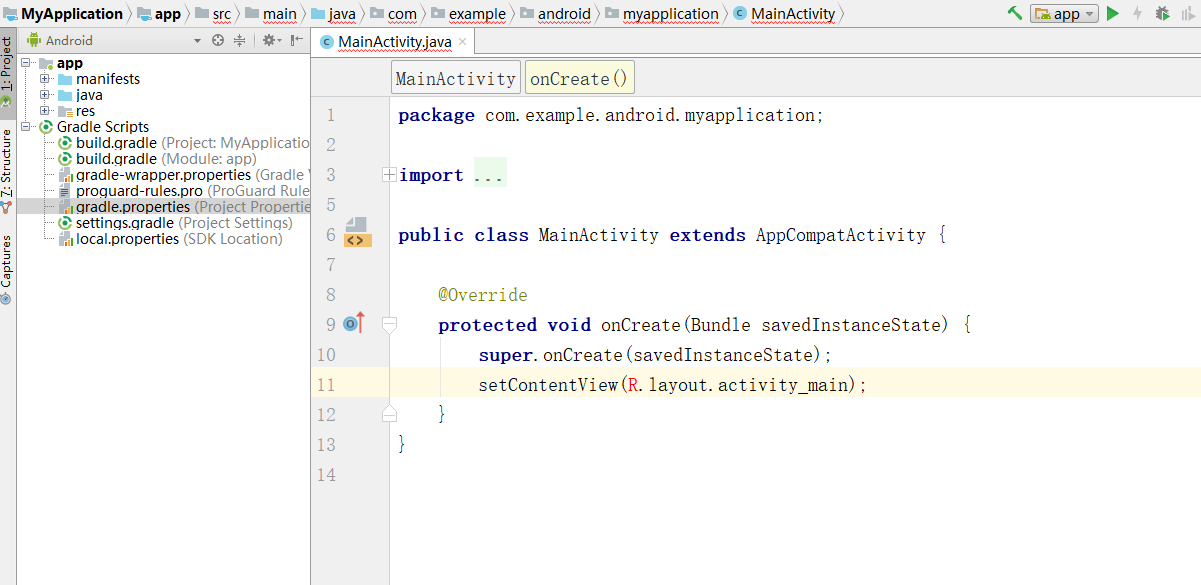The image size is (1201, 585).
Task: Click the onCreate() method breadcrumb
Action: [579, 78]
